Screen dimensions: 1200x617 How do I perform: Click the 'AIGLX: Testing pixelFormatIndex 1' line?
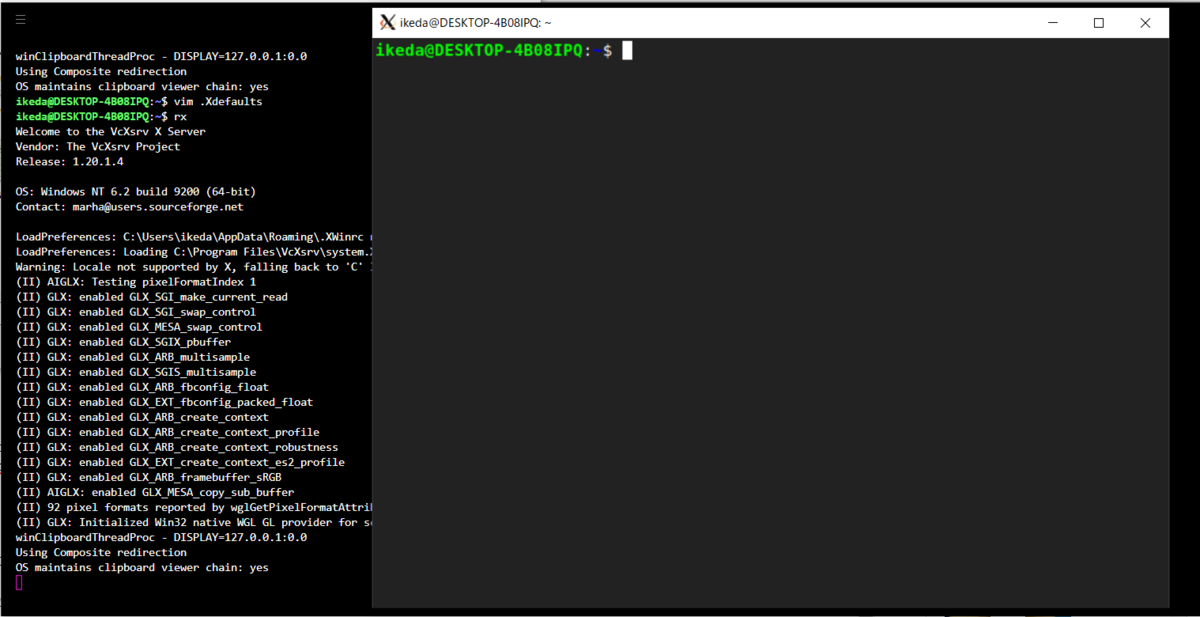point(136,282)
